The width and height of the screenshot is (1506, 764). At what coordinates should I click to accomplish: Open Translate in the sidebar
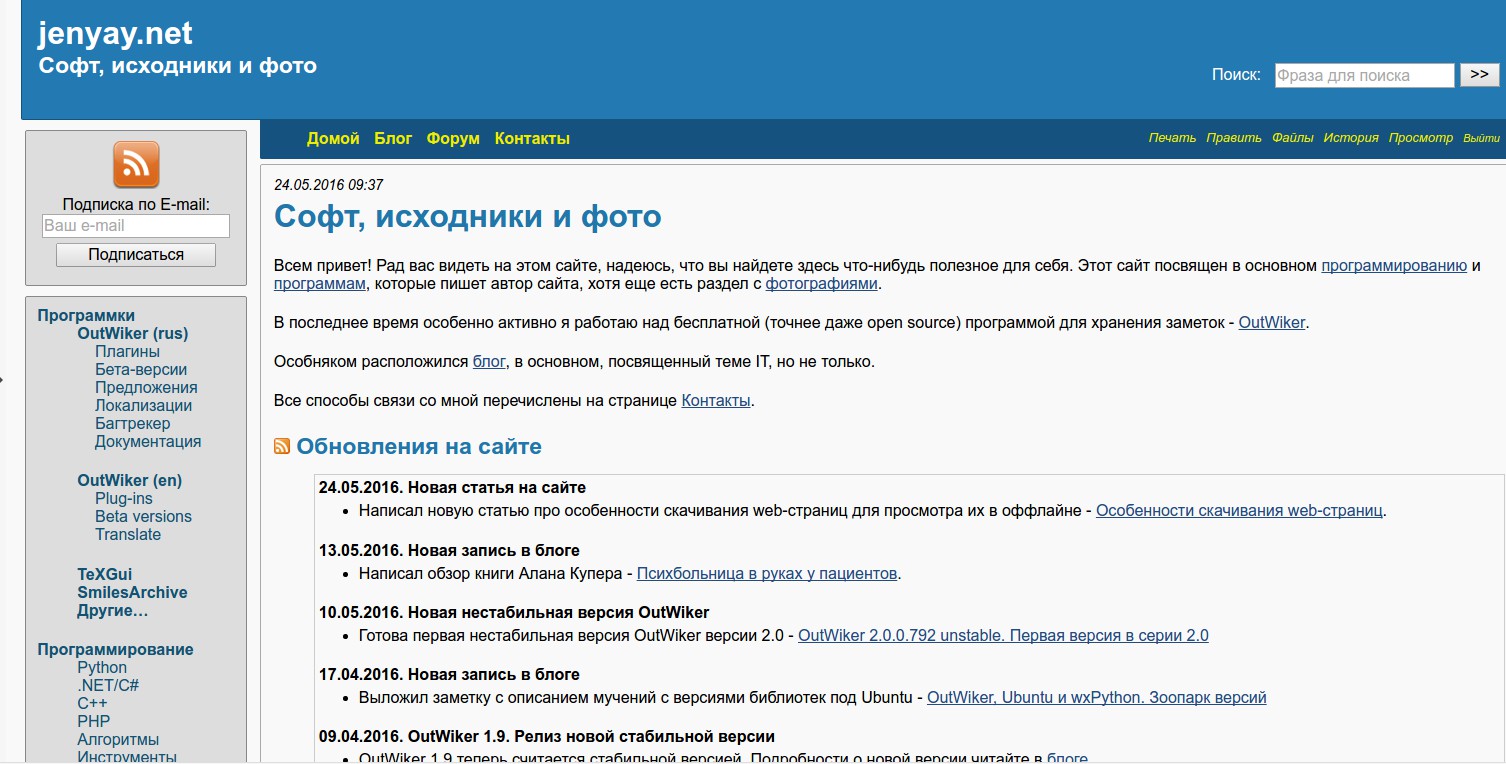(x=128, y=535)
